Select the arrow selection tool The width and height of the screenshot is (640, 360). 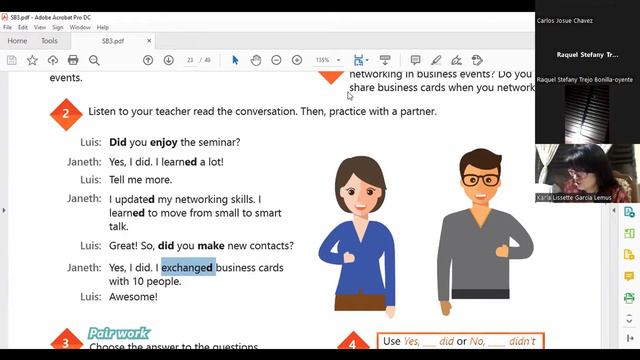tap(235, 60)
